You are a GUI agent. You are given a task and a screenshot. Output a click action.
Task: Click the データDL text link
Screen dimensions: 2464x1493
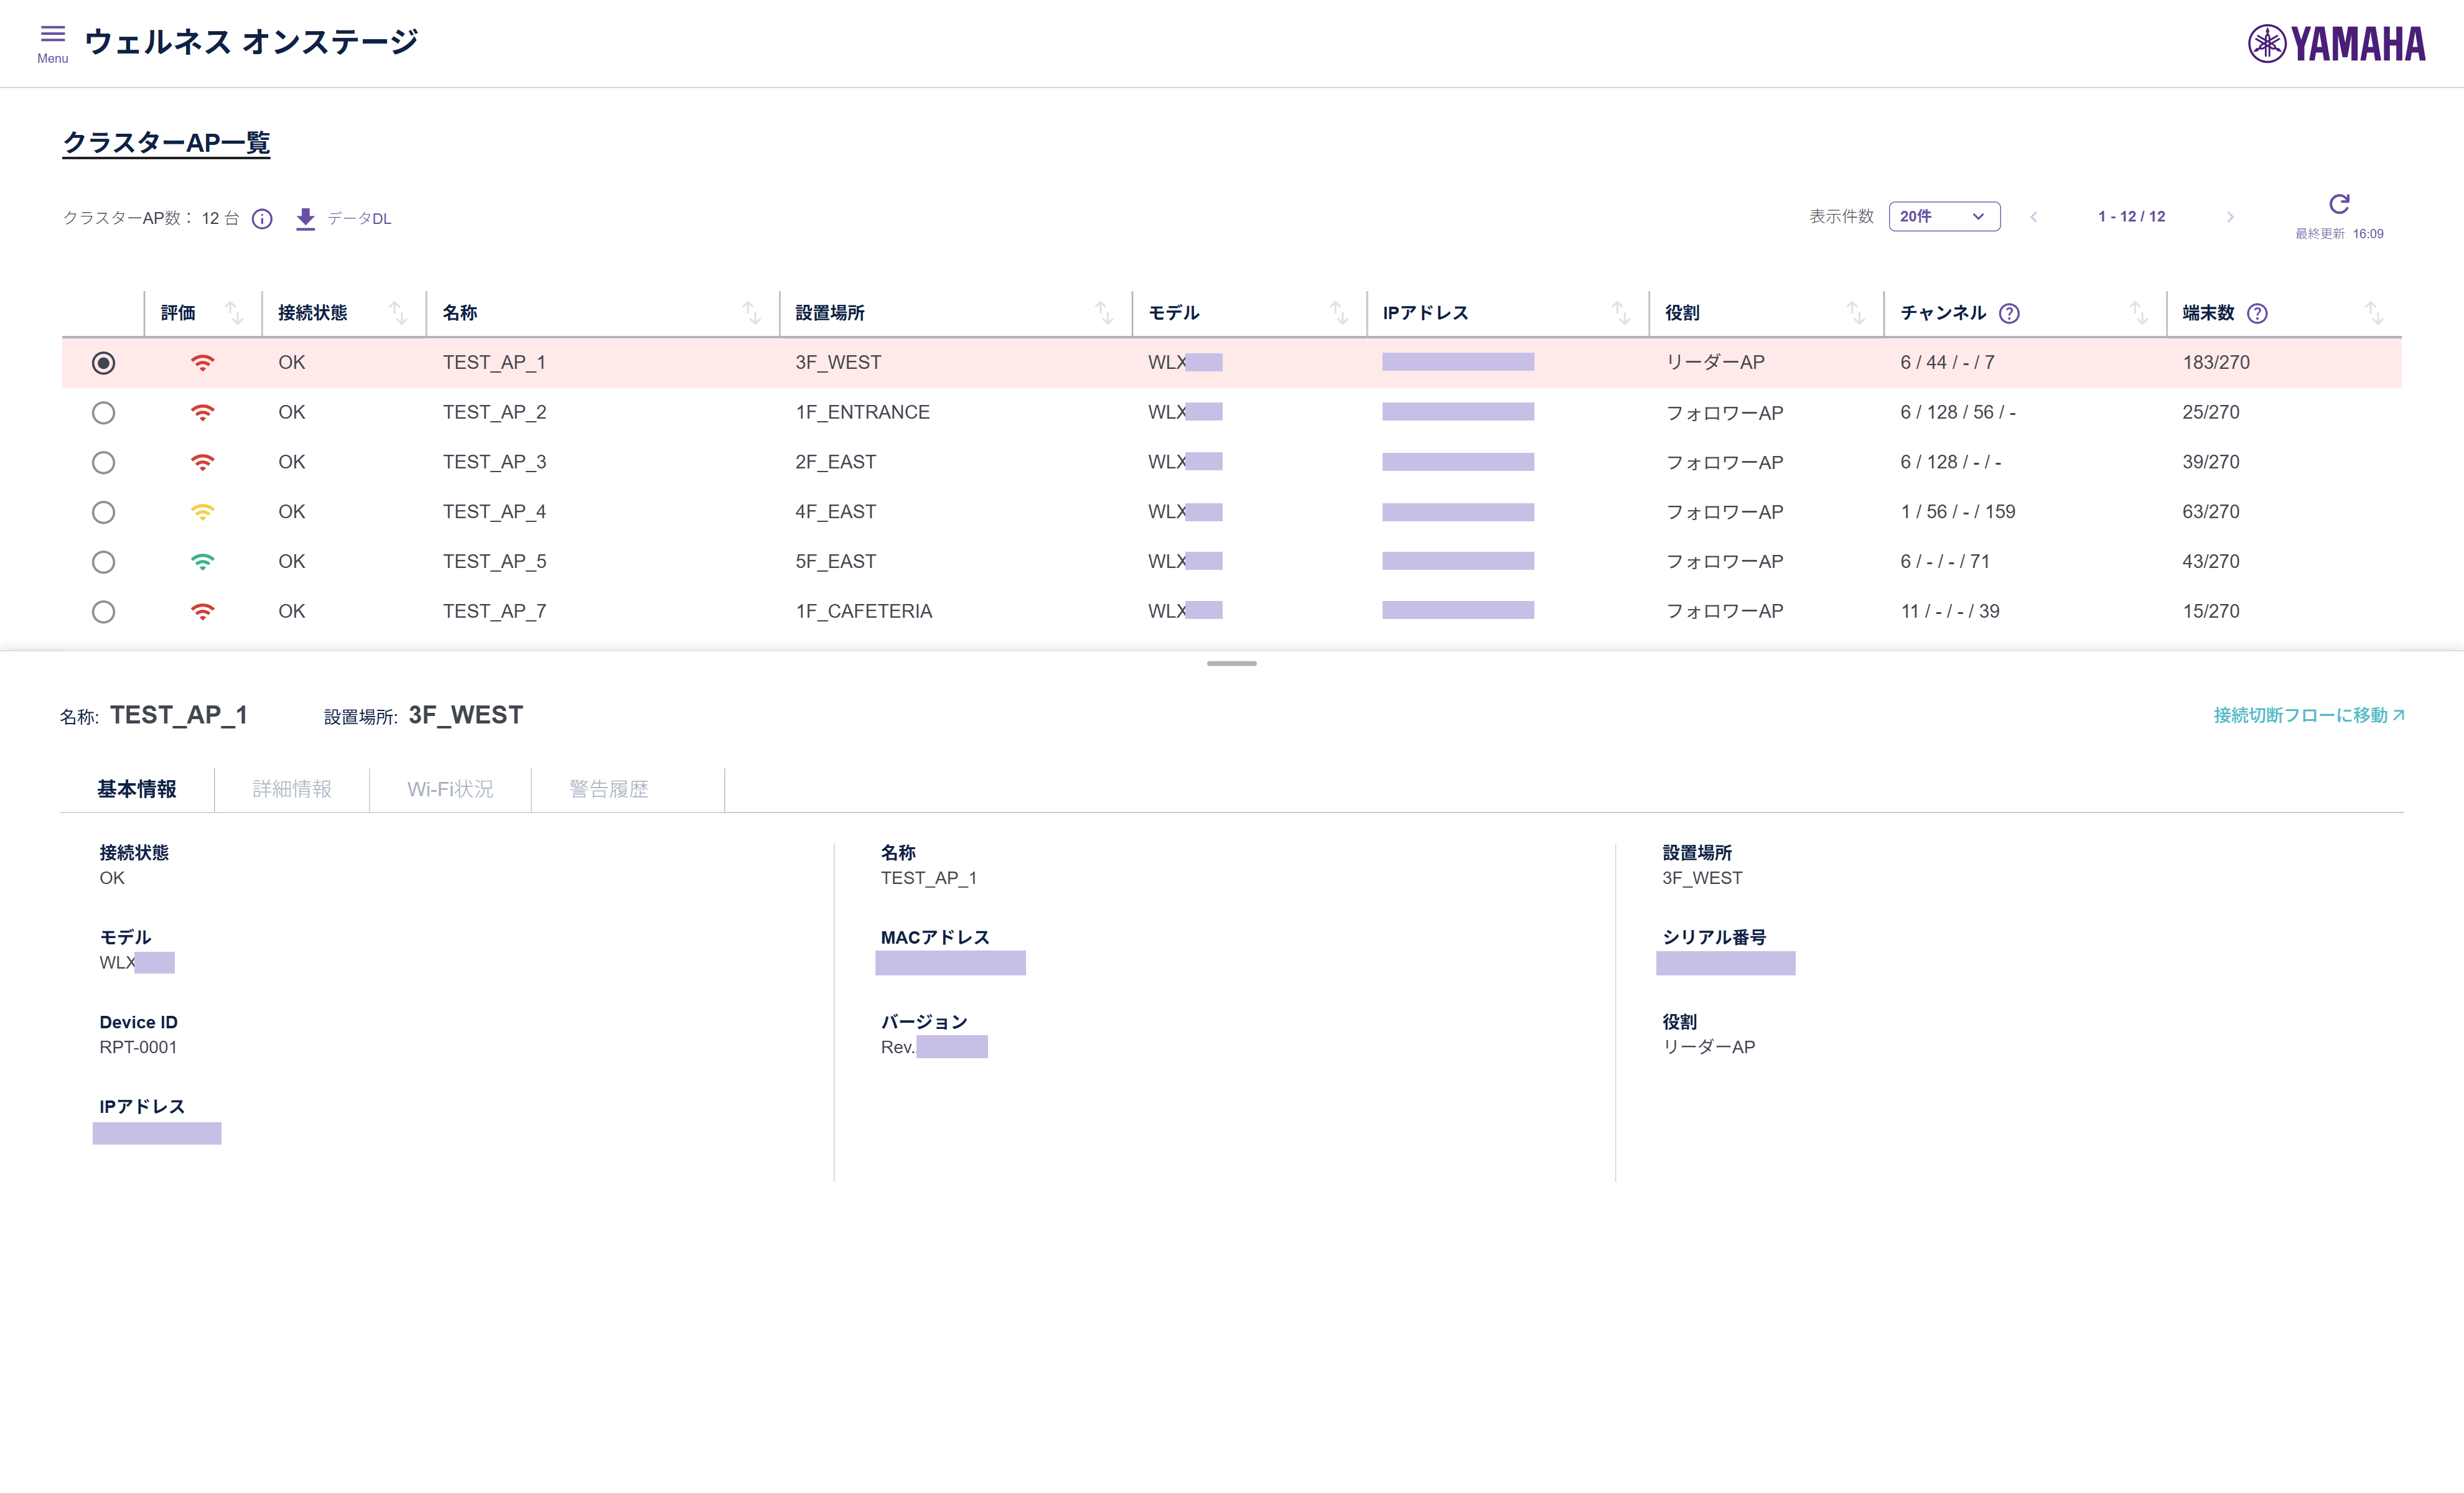[359, 219]
